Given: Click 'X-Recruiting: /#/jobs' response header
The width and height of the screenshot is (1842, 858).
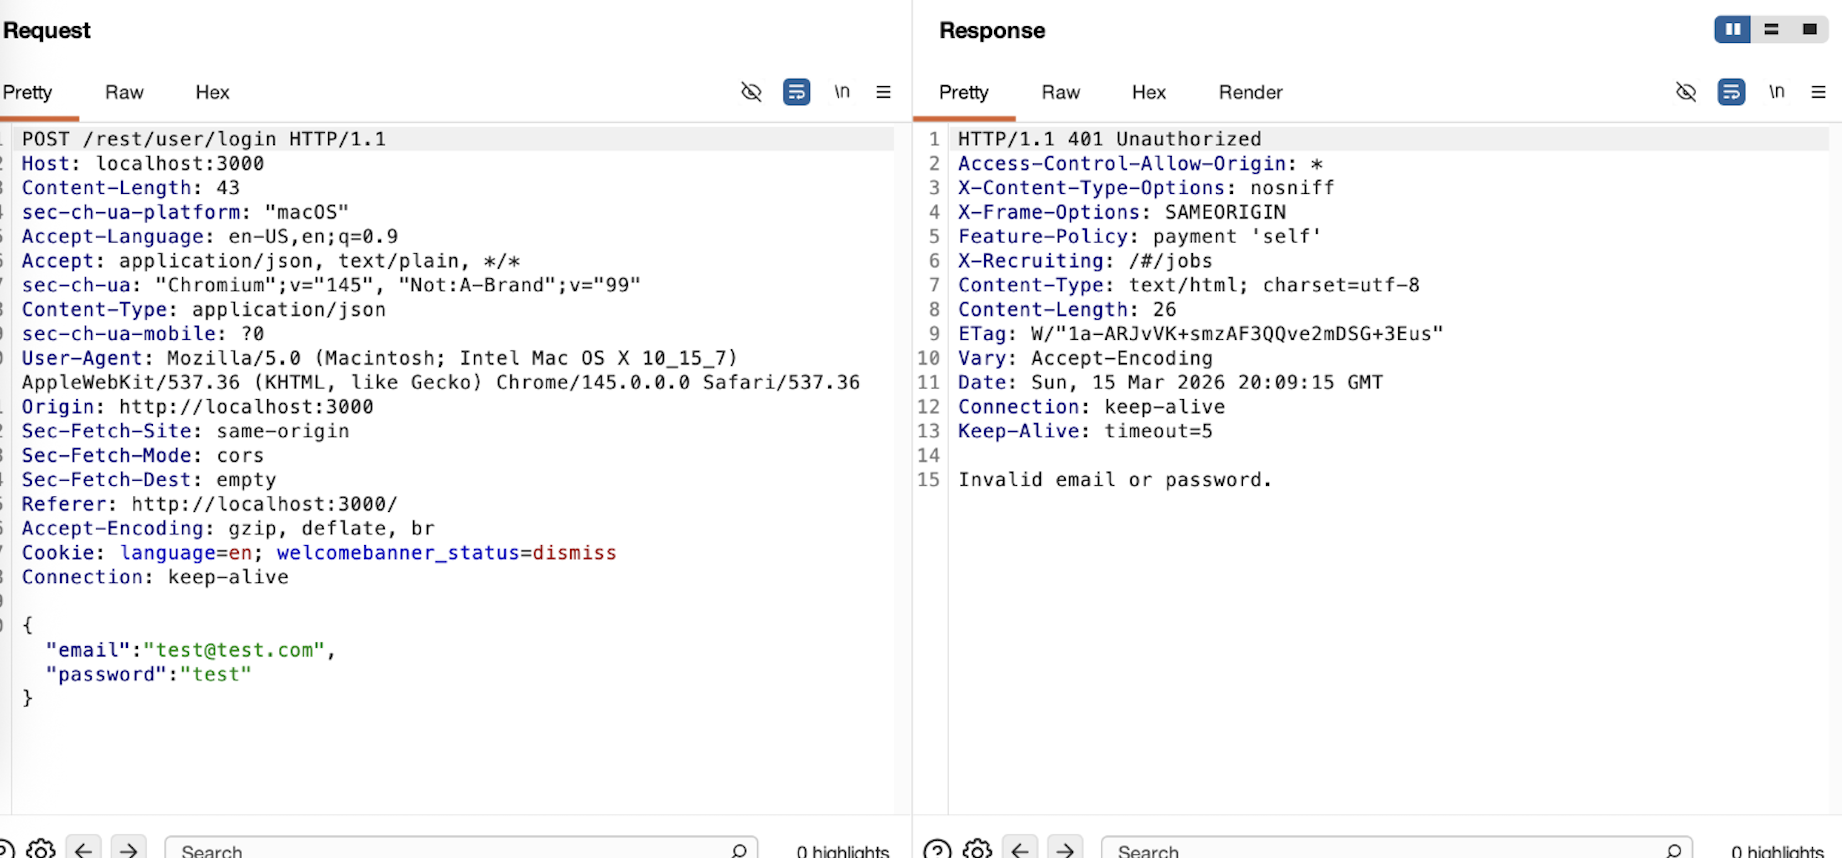Looking at the screenshot, I should (1085, 260).
